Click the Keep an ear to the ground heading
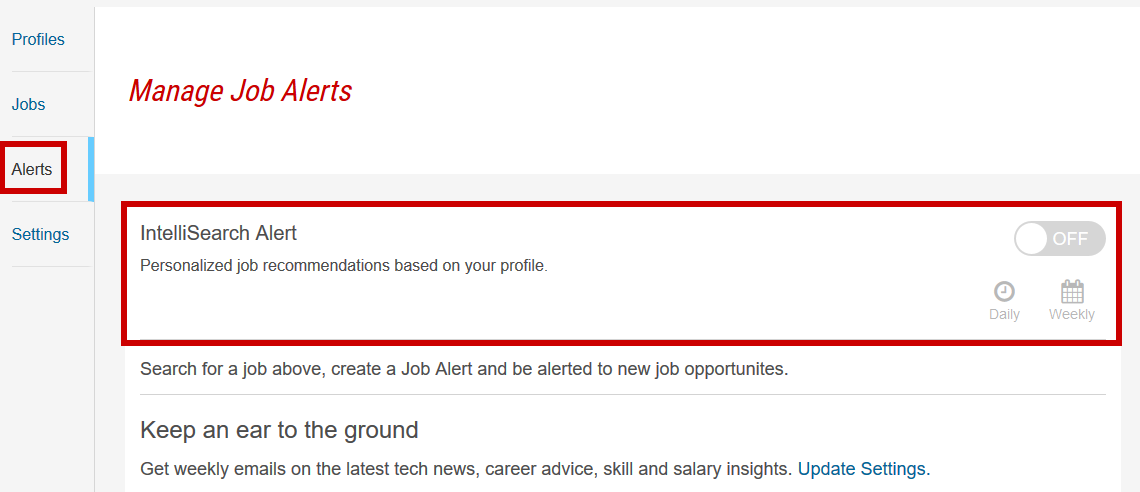Screen dimensions: 1140x492 tap(279, 430)
